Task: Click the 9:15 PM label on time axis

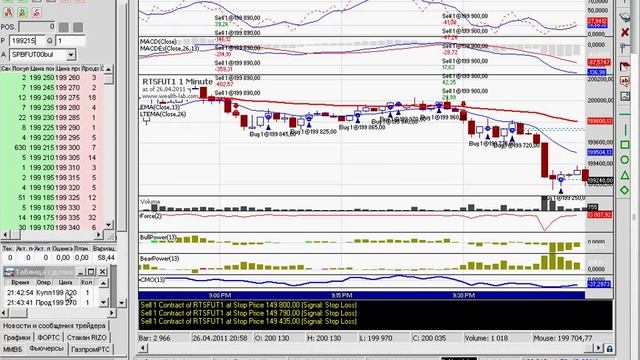Action: 342,295
